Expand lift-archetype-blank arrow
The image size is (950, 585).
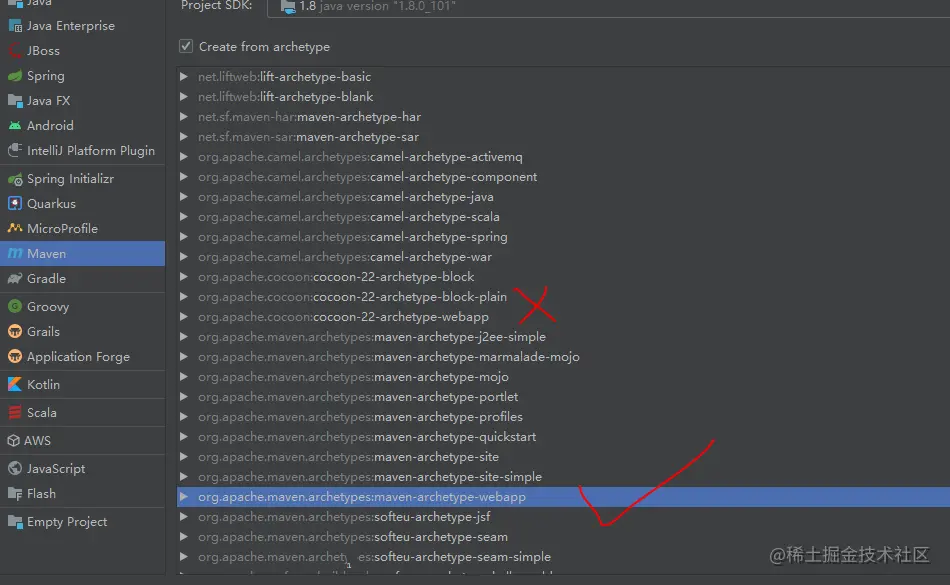coord(184,96)
